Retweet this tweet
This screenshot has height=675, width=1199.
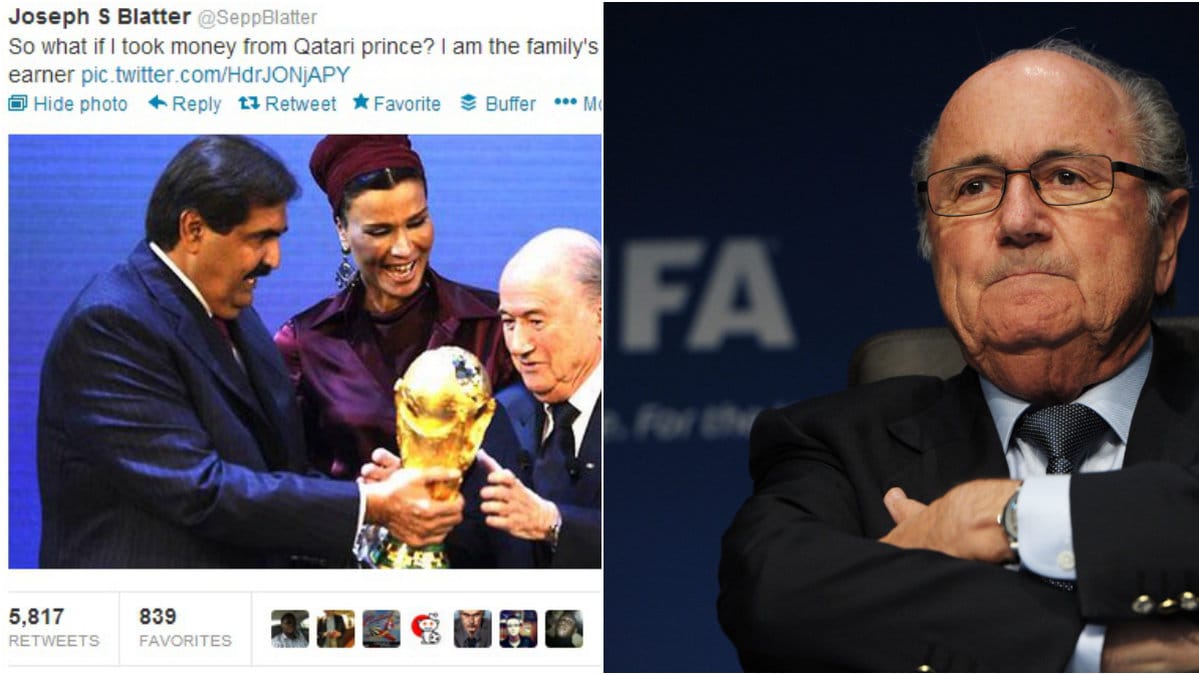[287, 104]
